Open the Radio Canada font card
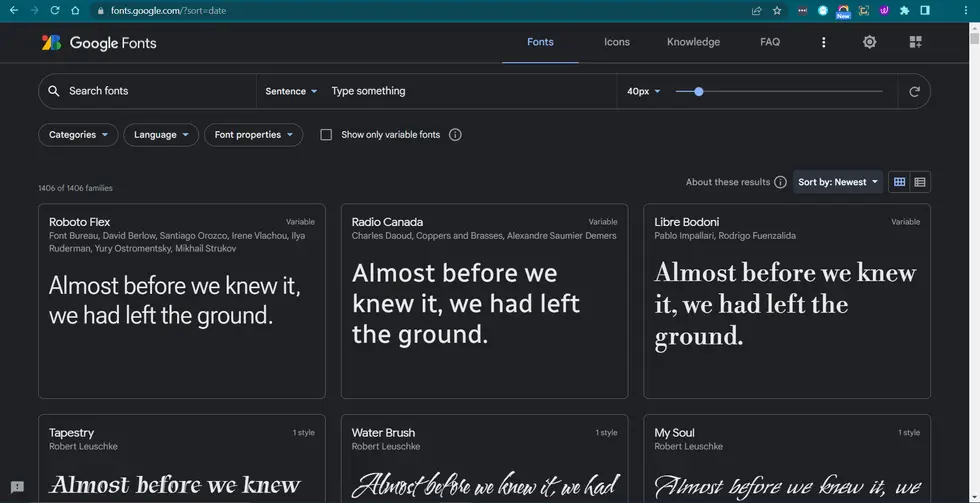 (x=484, y=301)
